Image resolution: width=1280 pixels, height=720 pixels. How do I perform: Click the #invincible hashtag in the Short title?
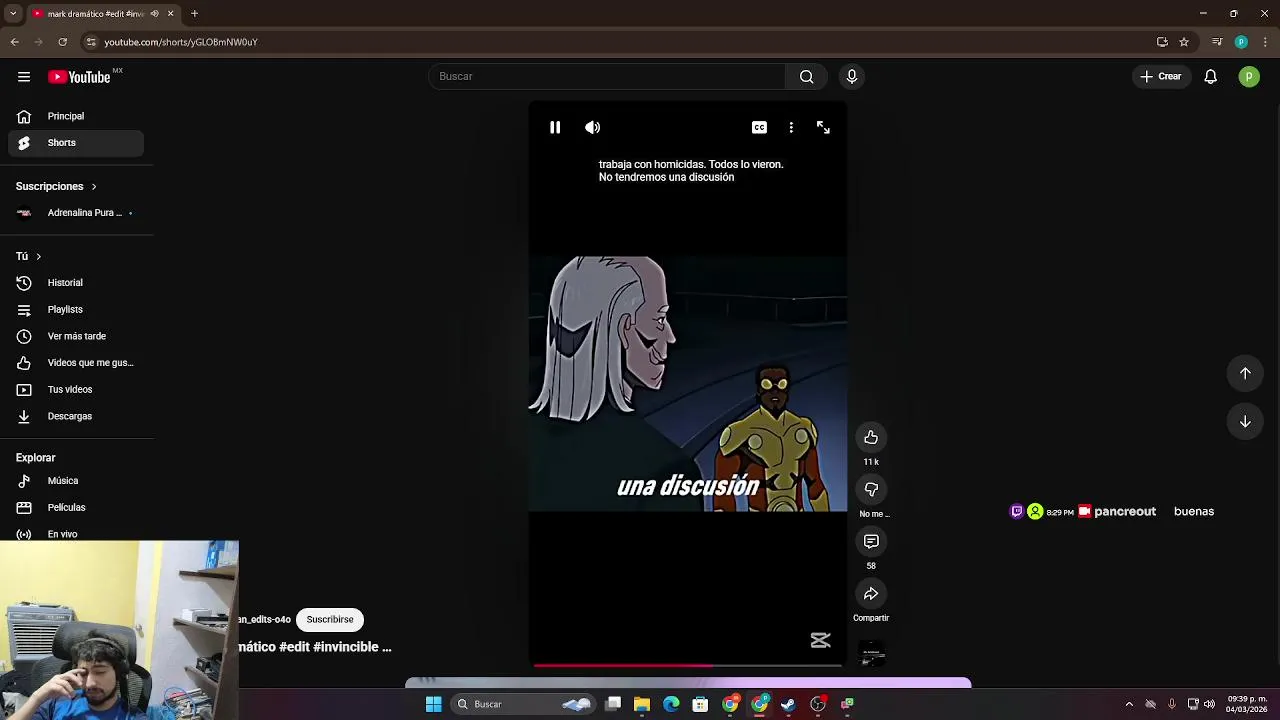346,647
